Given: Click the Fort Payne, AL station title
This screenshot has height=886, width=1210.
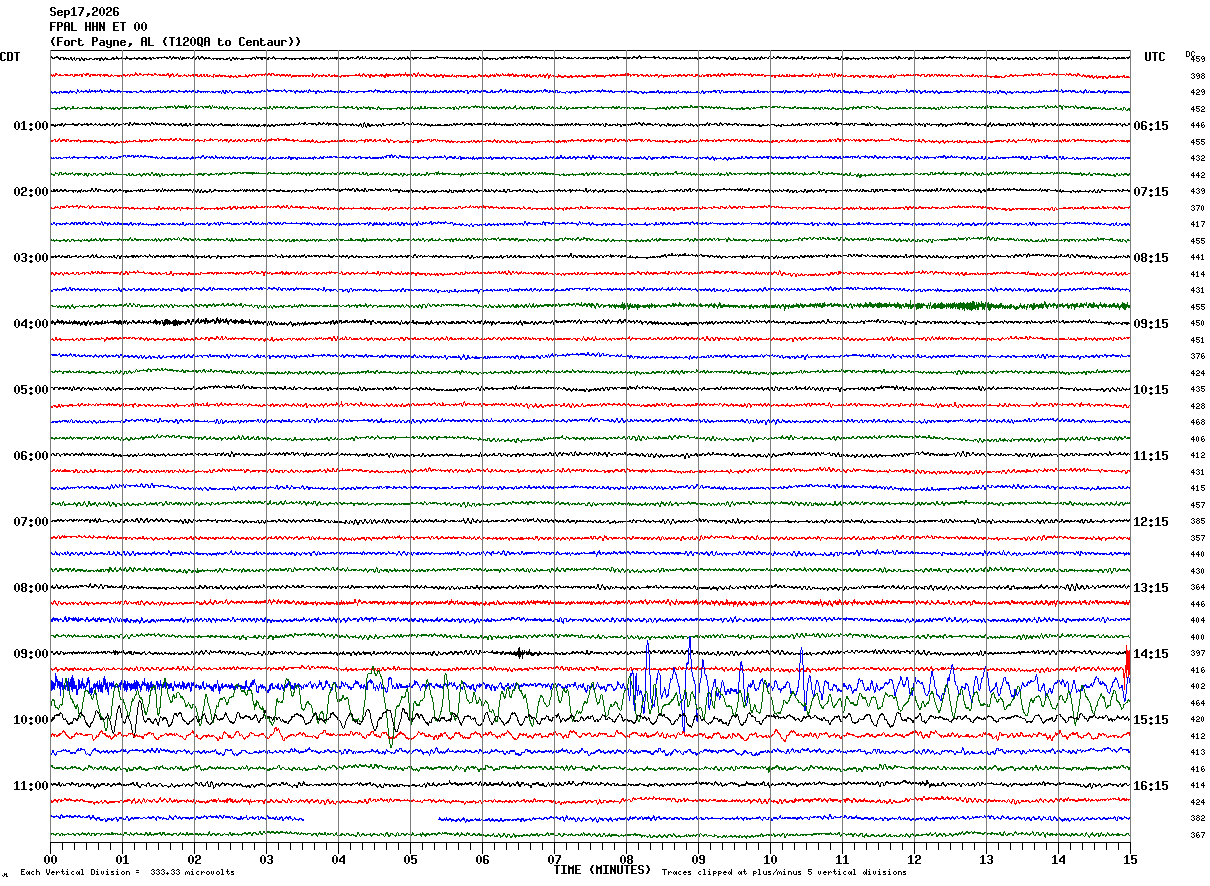Looking at the screenshot, I should tap(175, 42).
